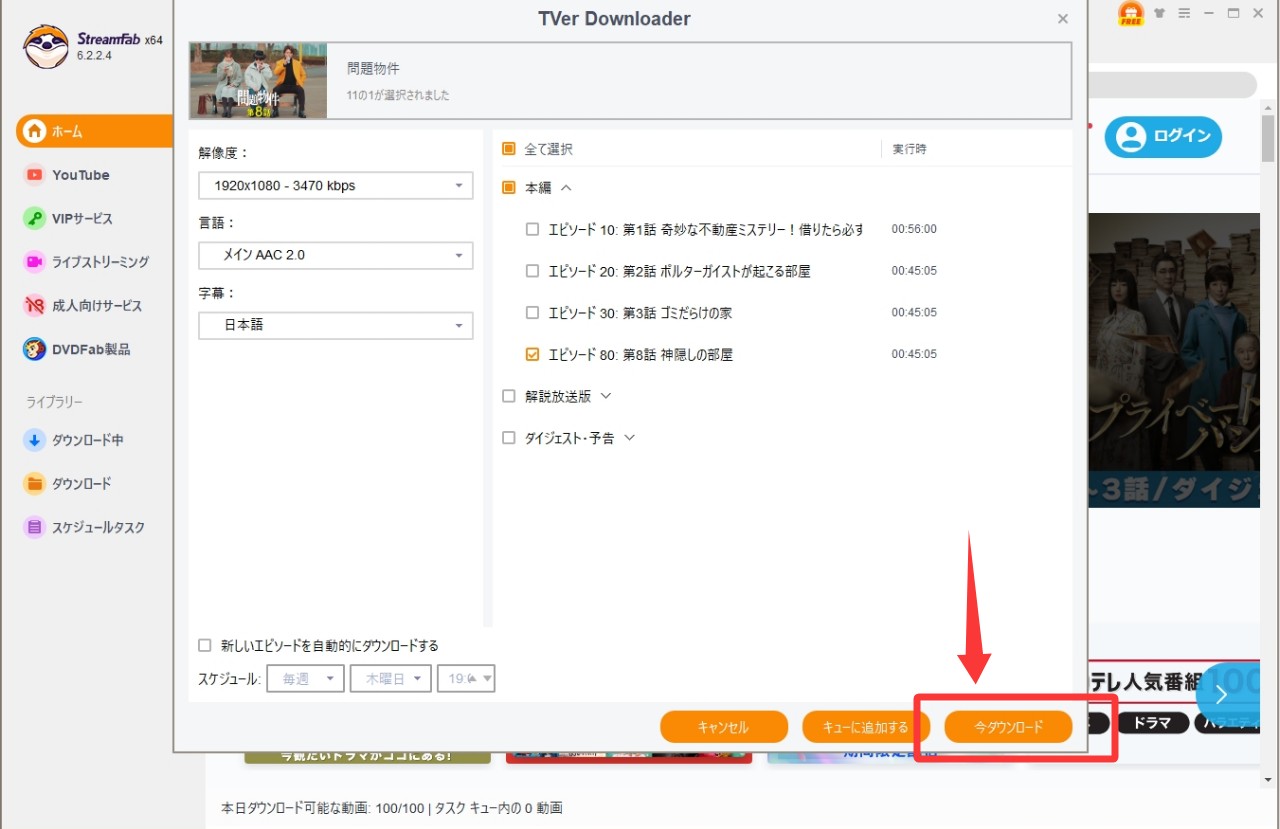Toggle the ダイジェスト・予告 checkbox
The width and height of the screenshot is (1280, 829).
pos(509,438)
